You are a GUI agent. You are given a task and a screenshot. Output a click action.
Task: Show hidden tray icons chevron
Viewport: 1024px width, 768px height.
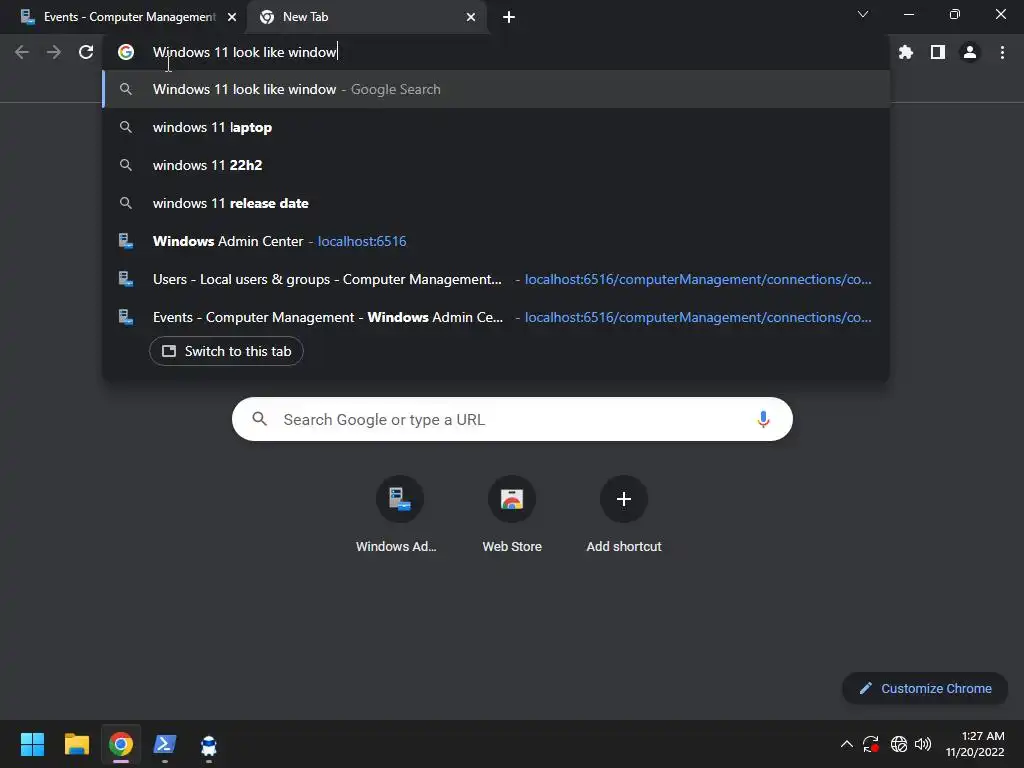click(x=846, y=744)
